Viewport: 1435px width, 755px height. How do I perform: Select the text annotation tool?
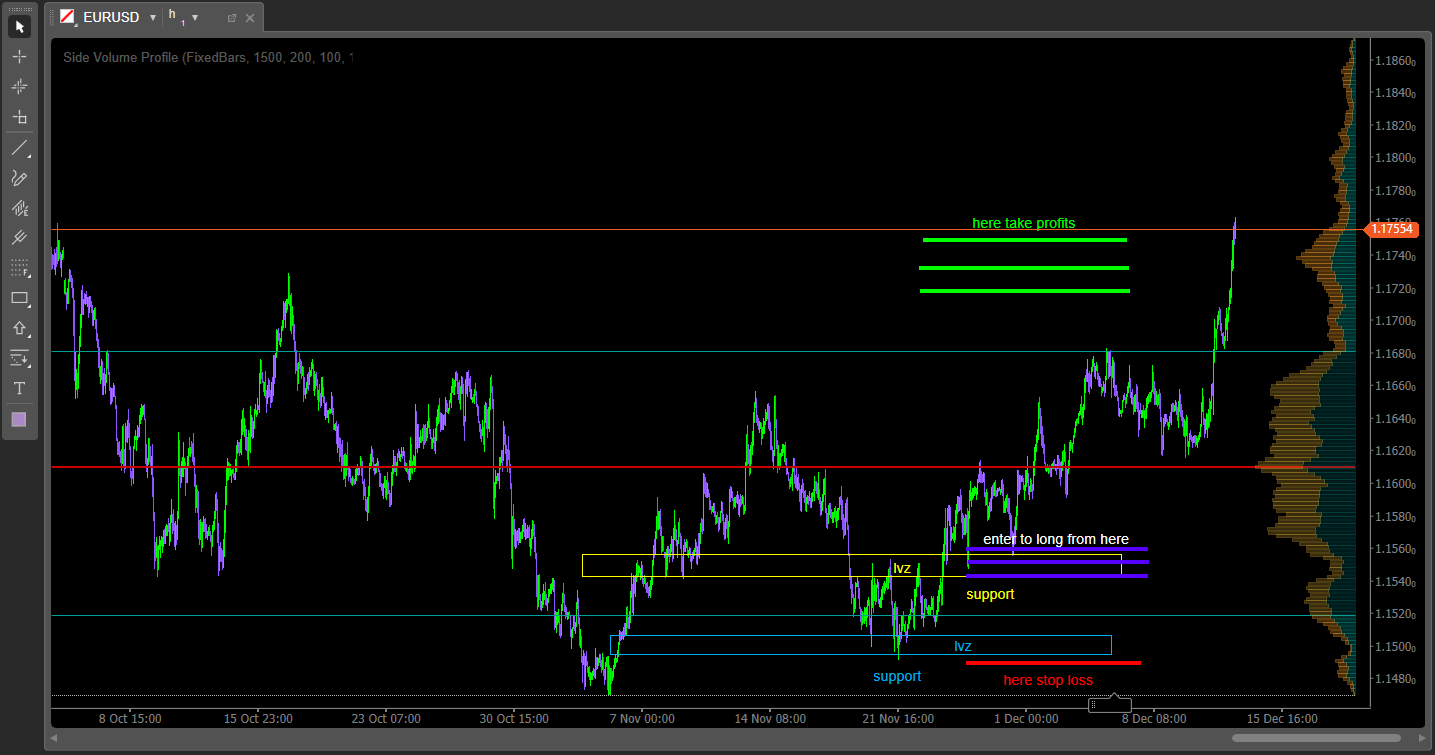(19, 388)
